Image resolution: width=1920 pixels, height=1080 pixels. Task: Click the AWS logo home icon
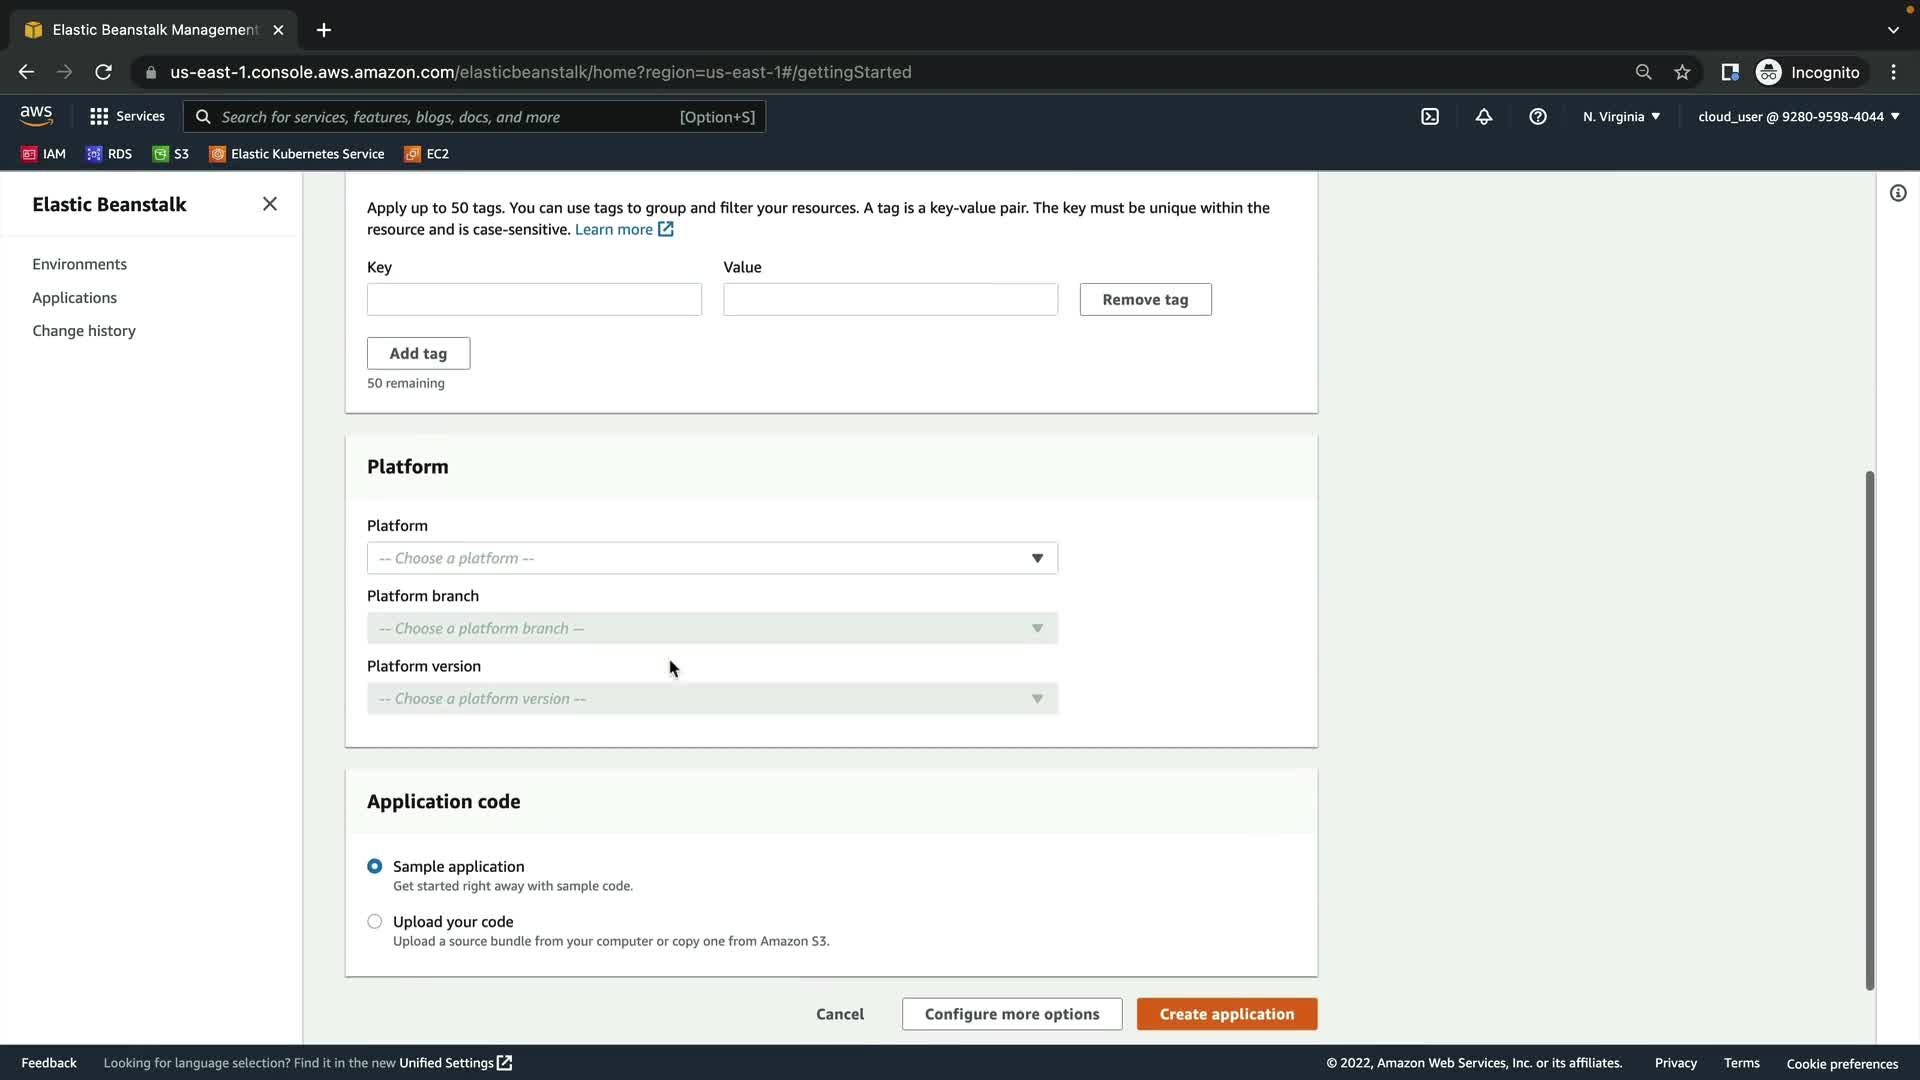click(x=36, y=116)
